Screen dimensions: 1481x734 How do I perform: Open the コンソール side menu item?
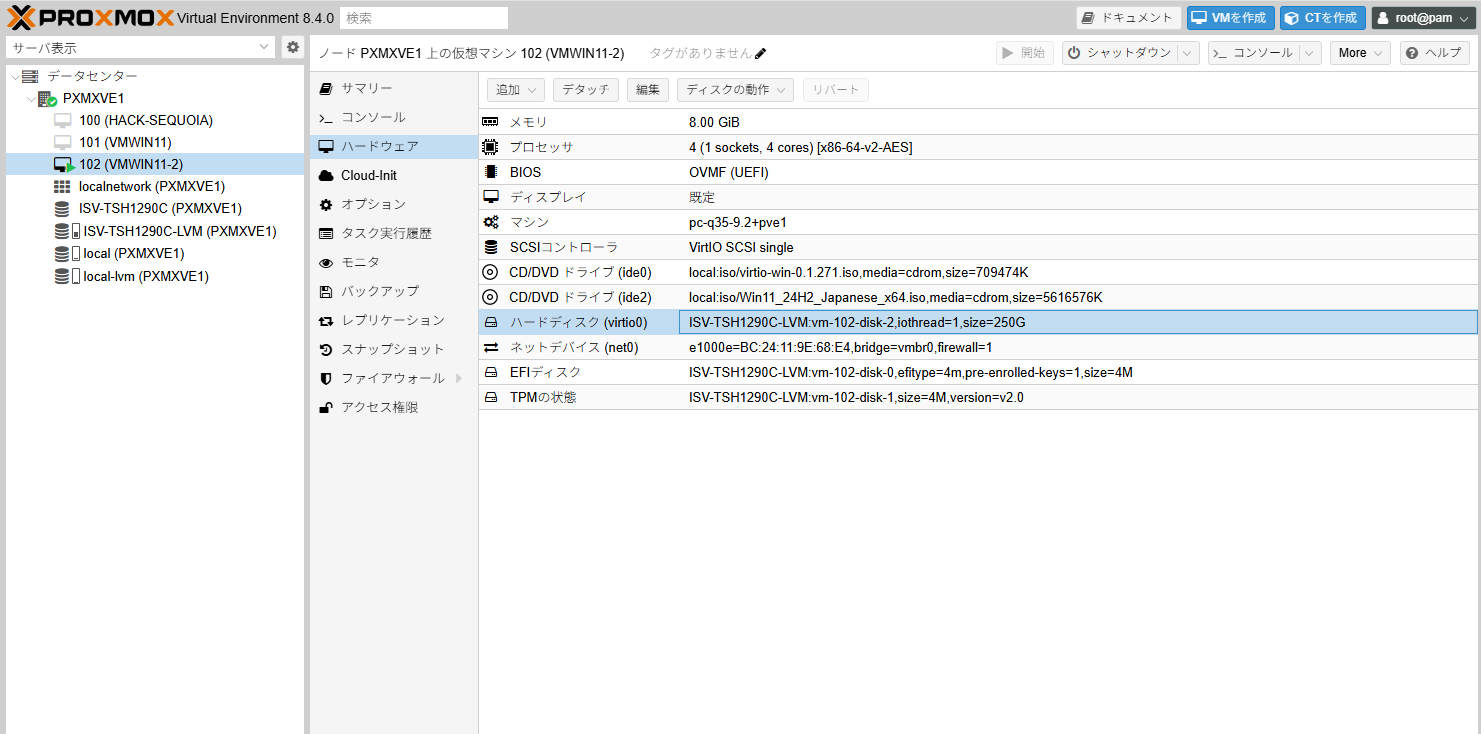[x=394, y=118]
